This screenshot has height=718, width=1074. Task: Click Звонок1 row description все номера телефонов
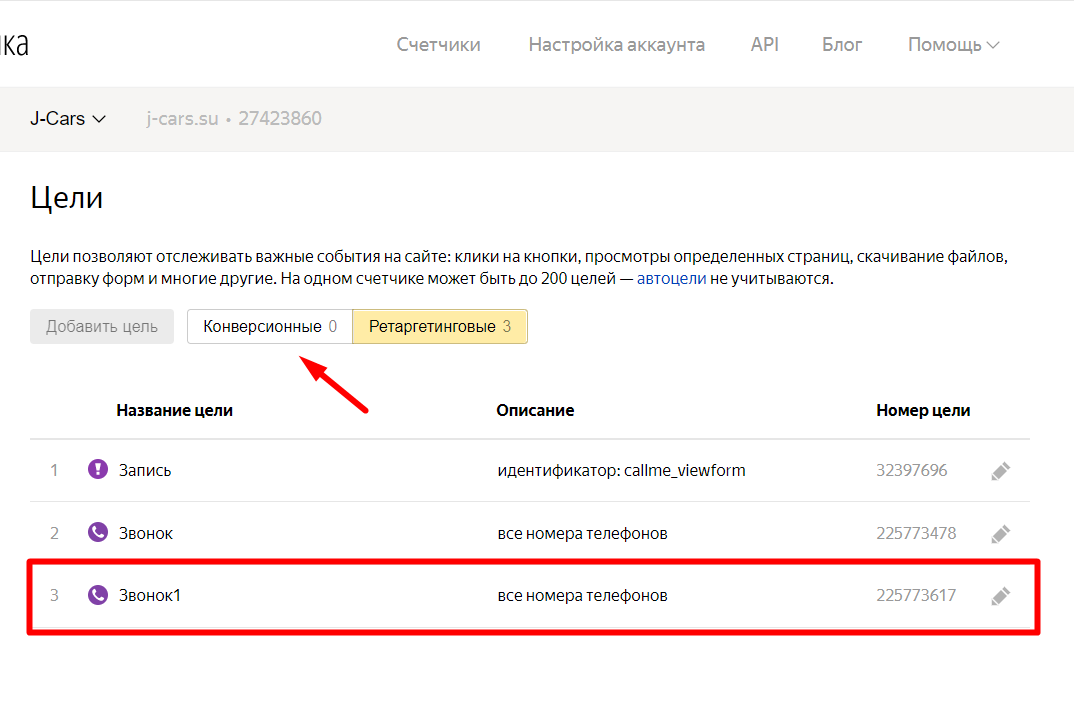click(582, 596)
